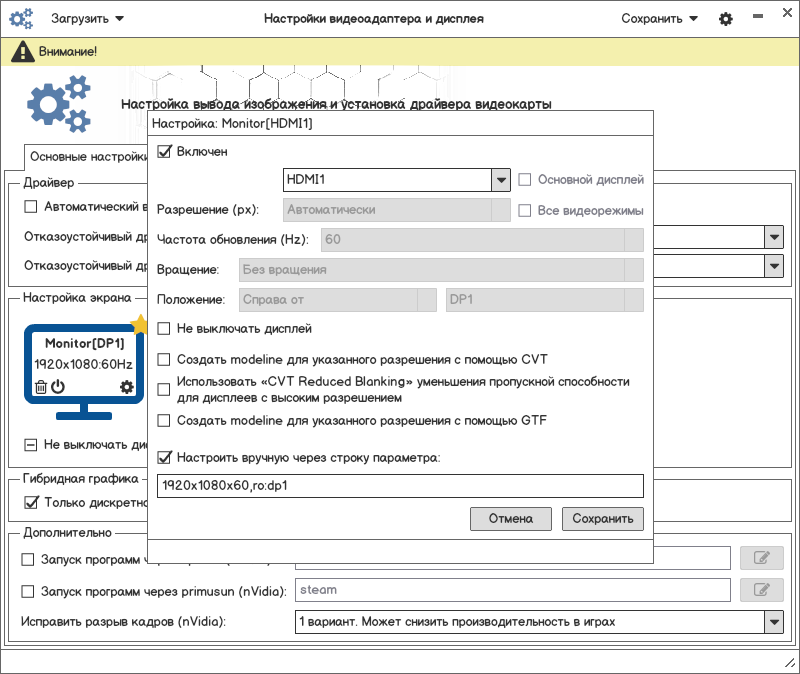Click edit icon beside primusrun steam field
Image resolution: width=800 pixels, height=674 pixels.
tap(762, 590)
